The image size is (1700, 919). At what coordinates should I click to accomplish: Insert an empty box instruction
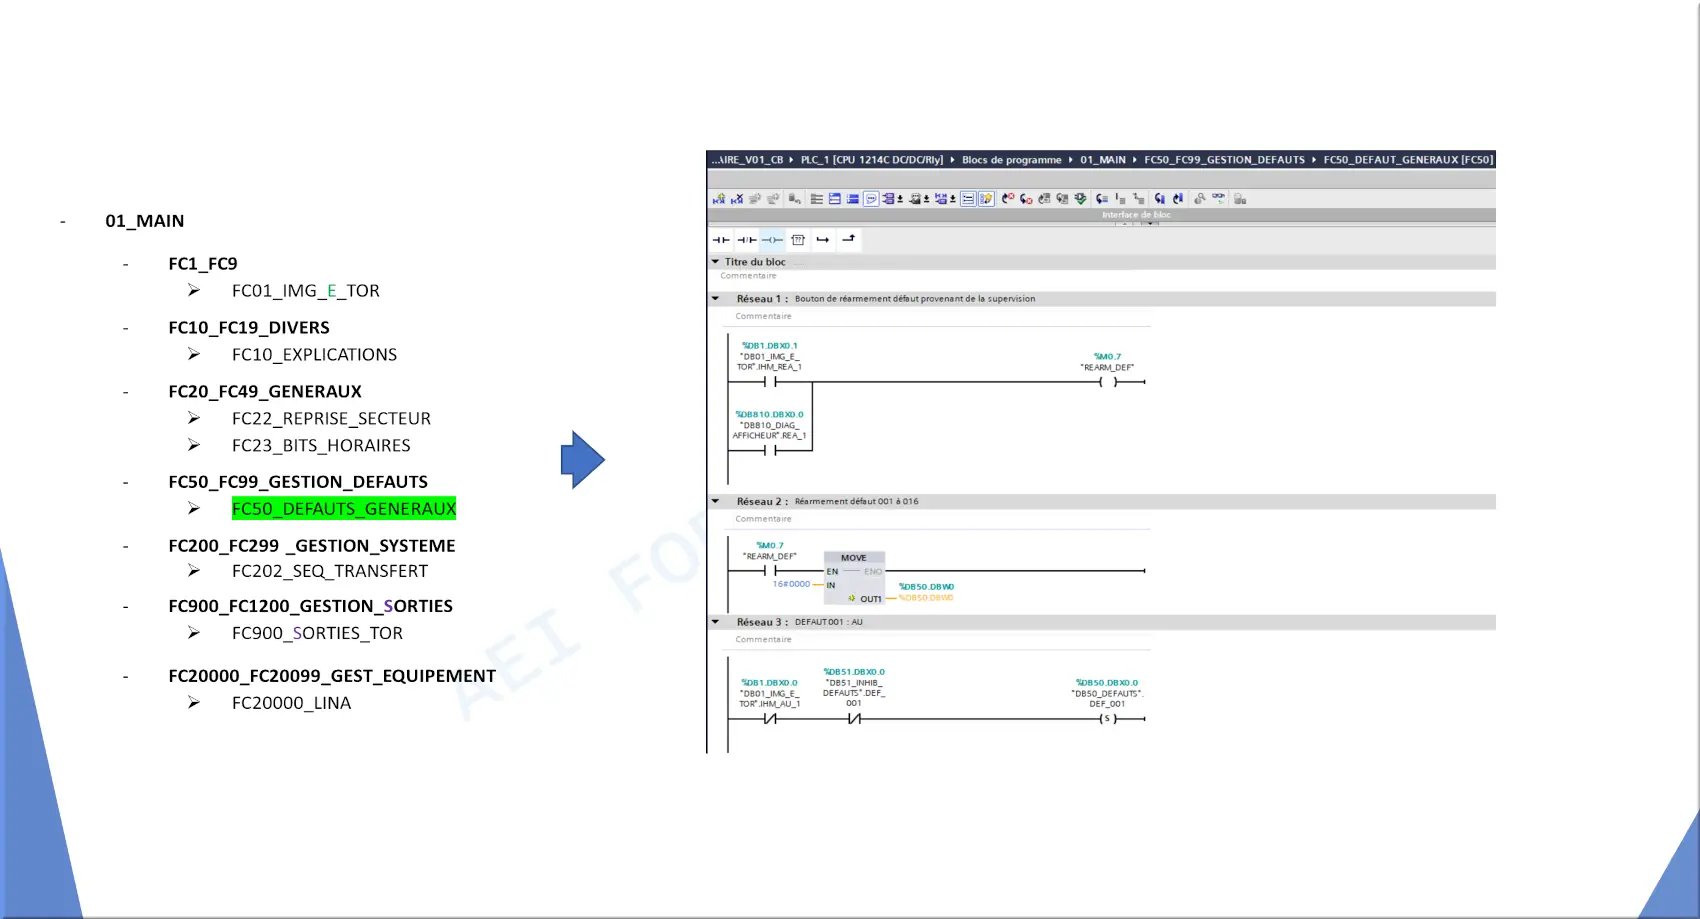798,240
